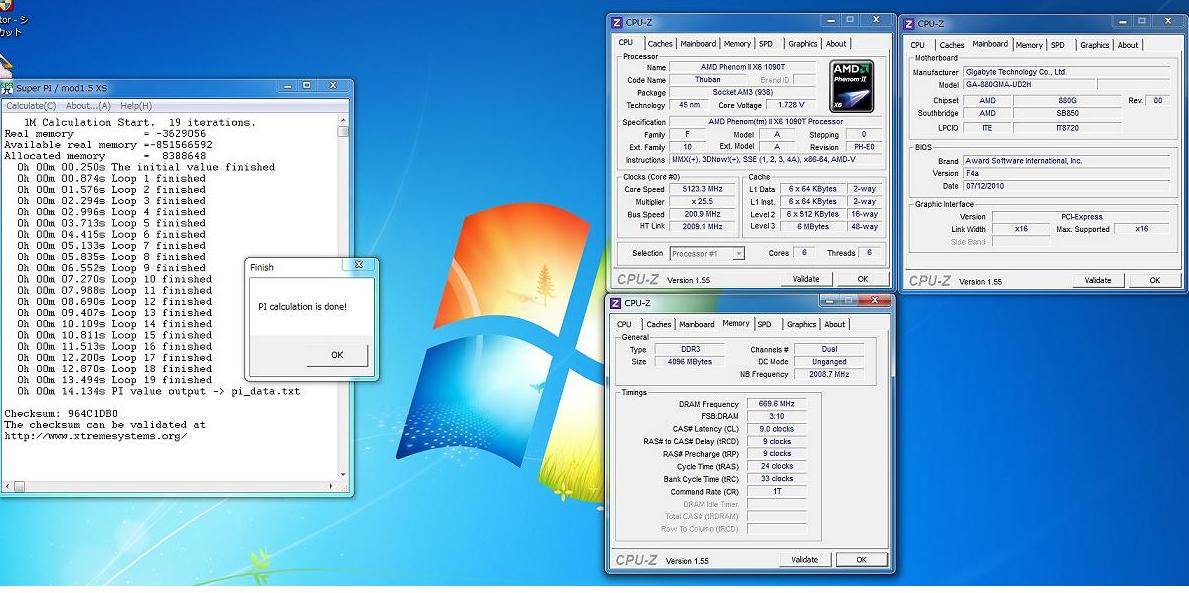The height and width of the screenshot is (593, 1189).
Task: Open Graphics tab in the Memory timings window
Action: [x=801, y=325]
